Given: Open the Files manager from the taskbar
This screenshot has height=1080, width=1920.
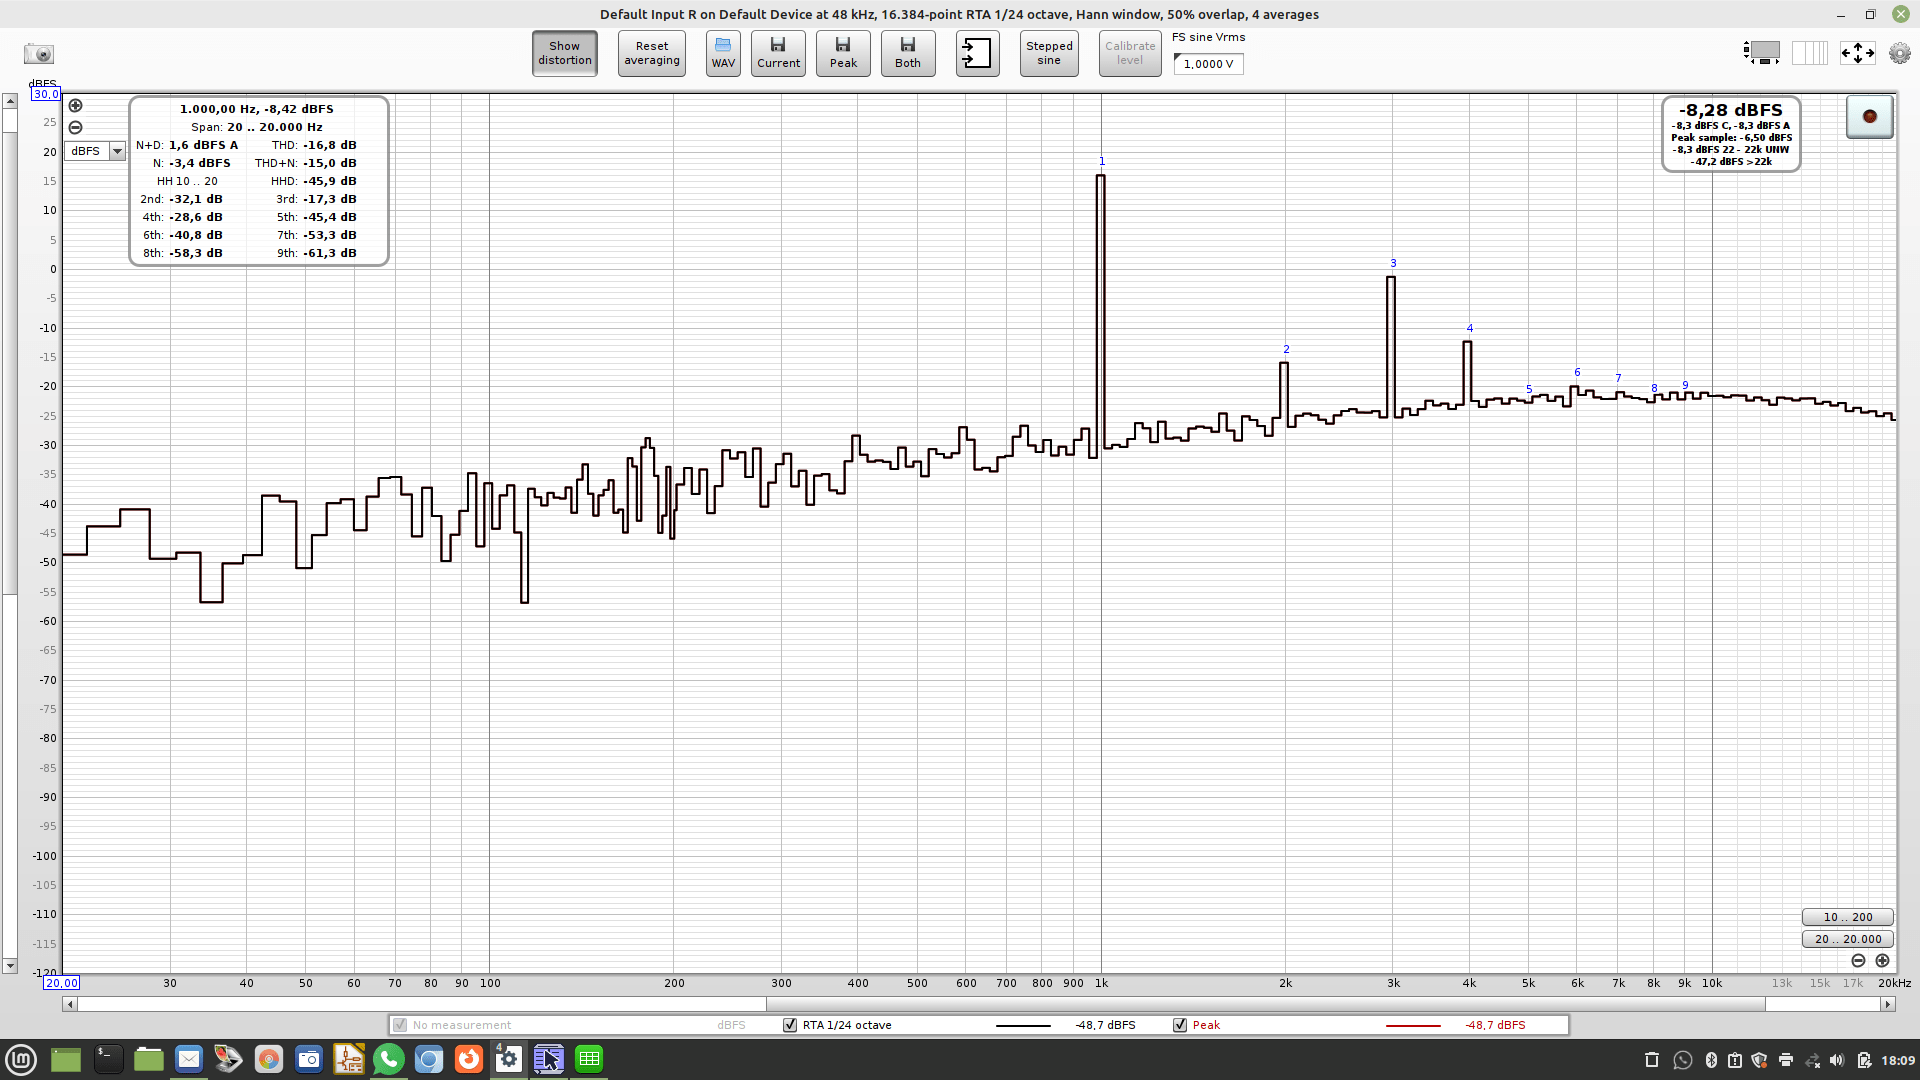Looking at the screenshot, I should pos(148,1059).
